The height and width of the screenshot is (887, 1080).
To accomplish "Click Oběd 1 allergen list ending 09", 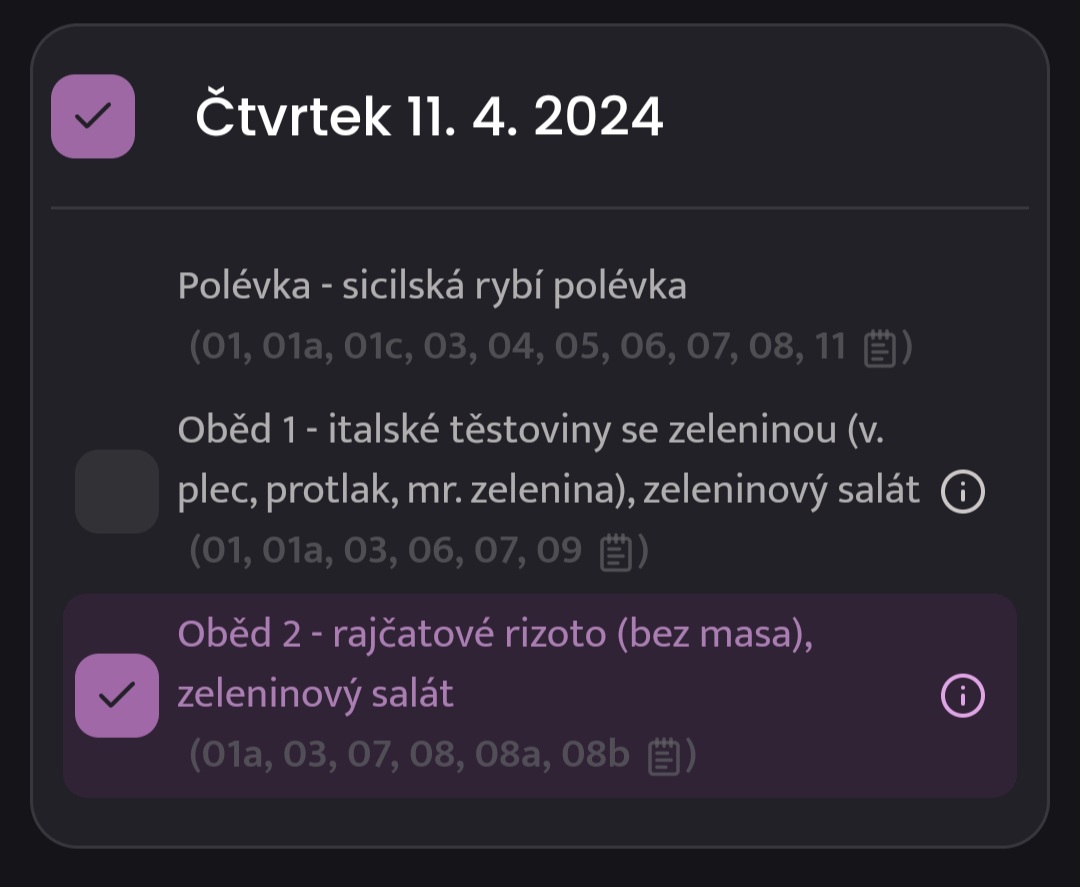I will pyautogui.click(x=419, y=550).
